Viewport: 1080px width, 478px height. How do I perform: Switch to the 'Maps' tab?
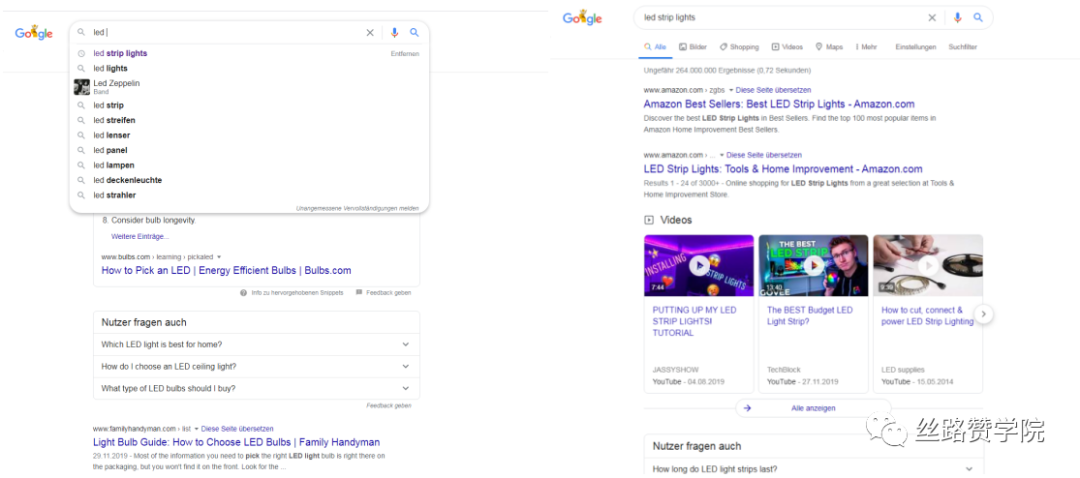click(829, 47)
